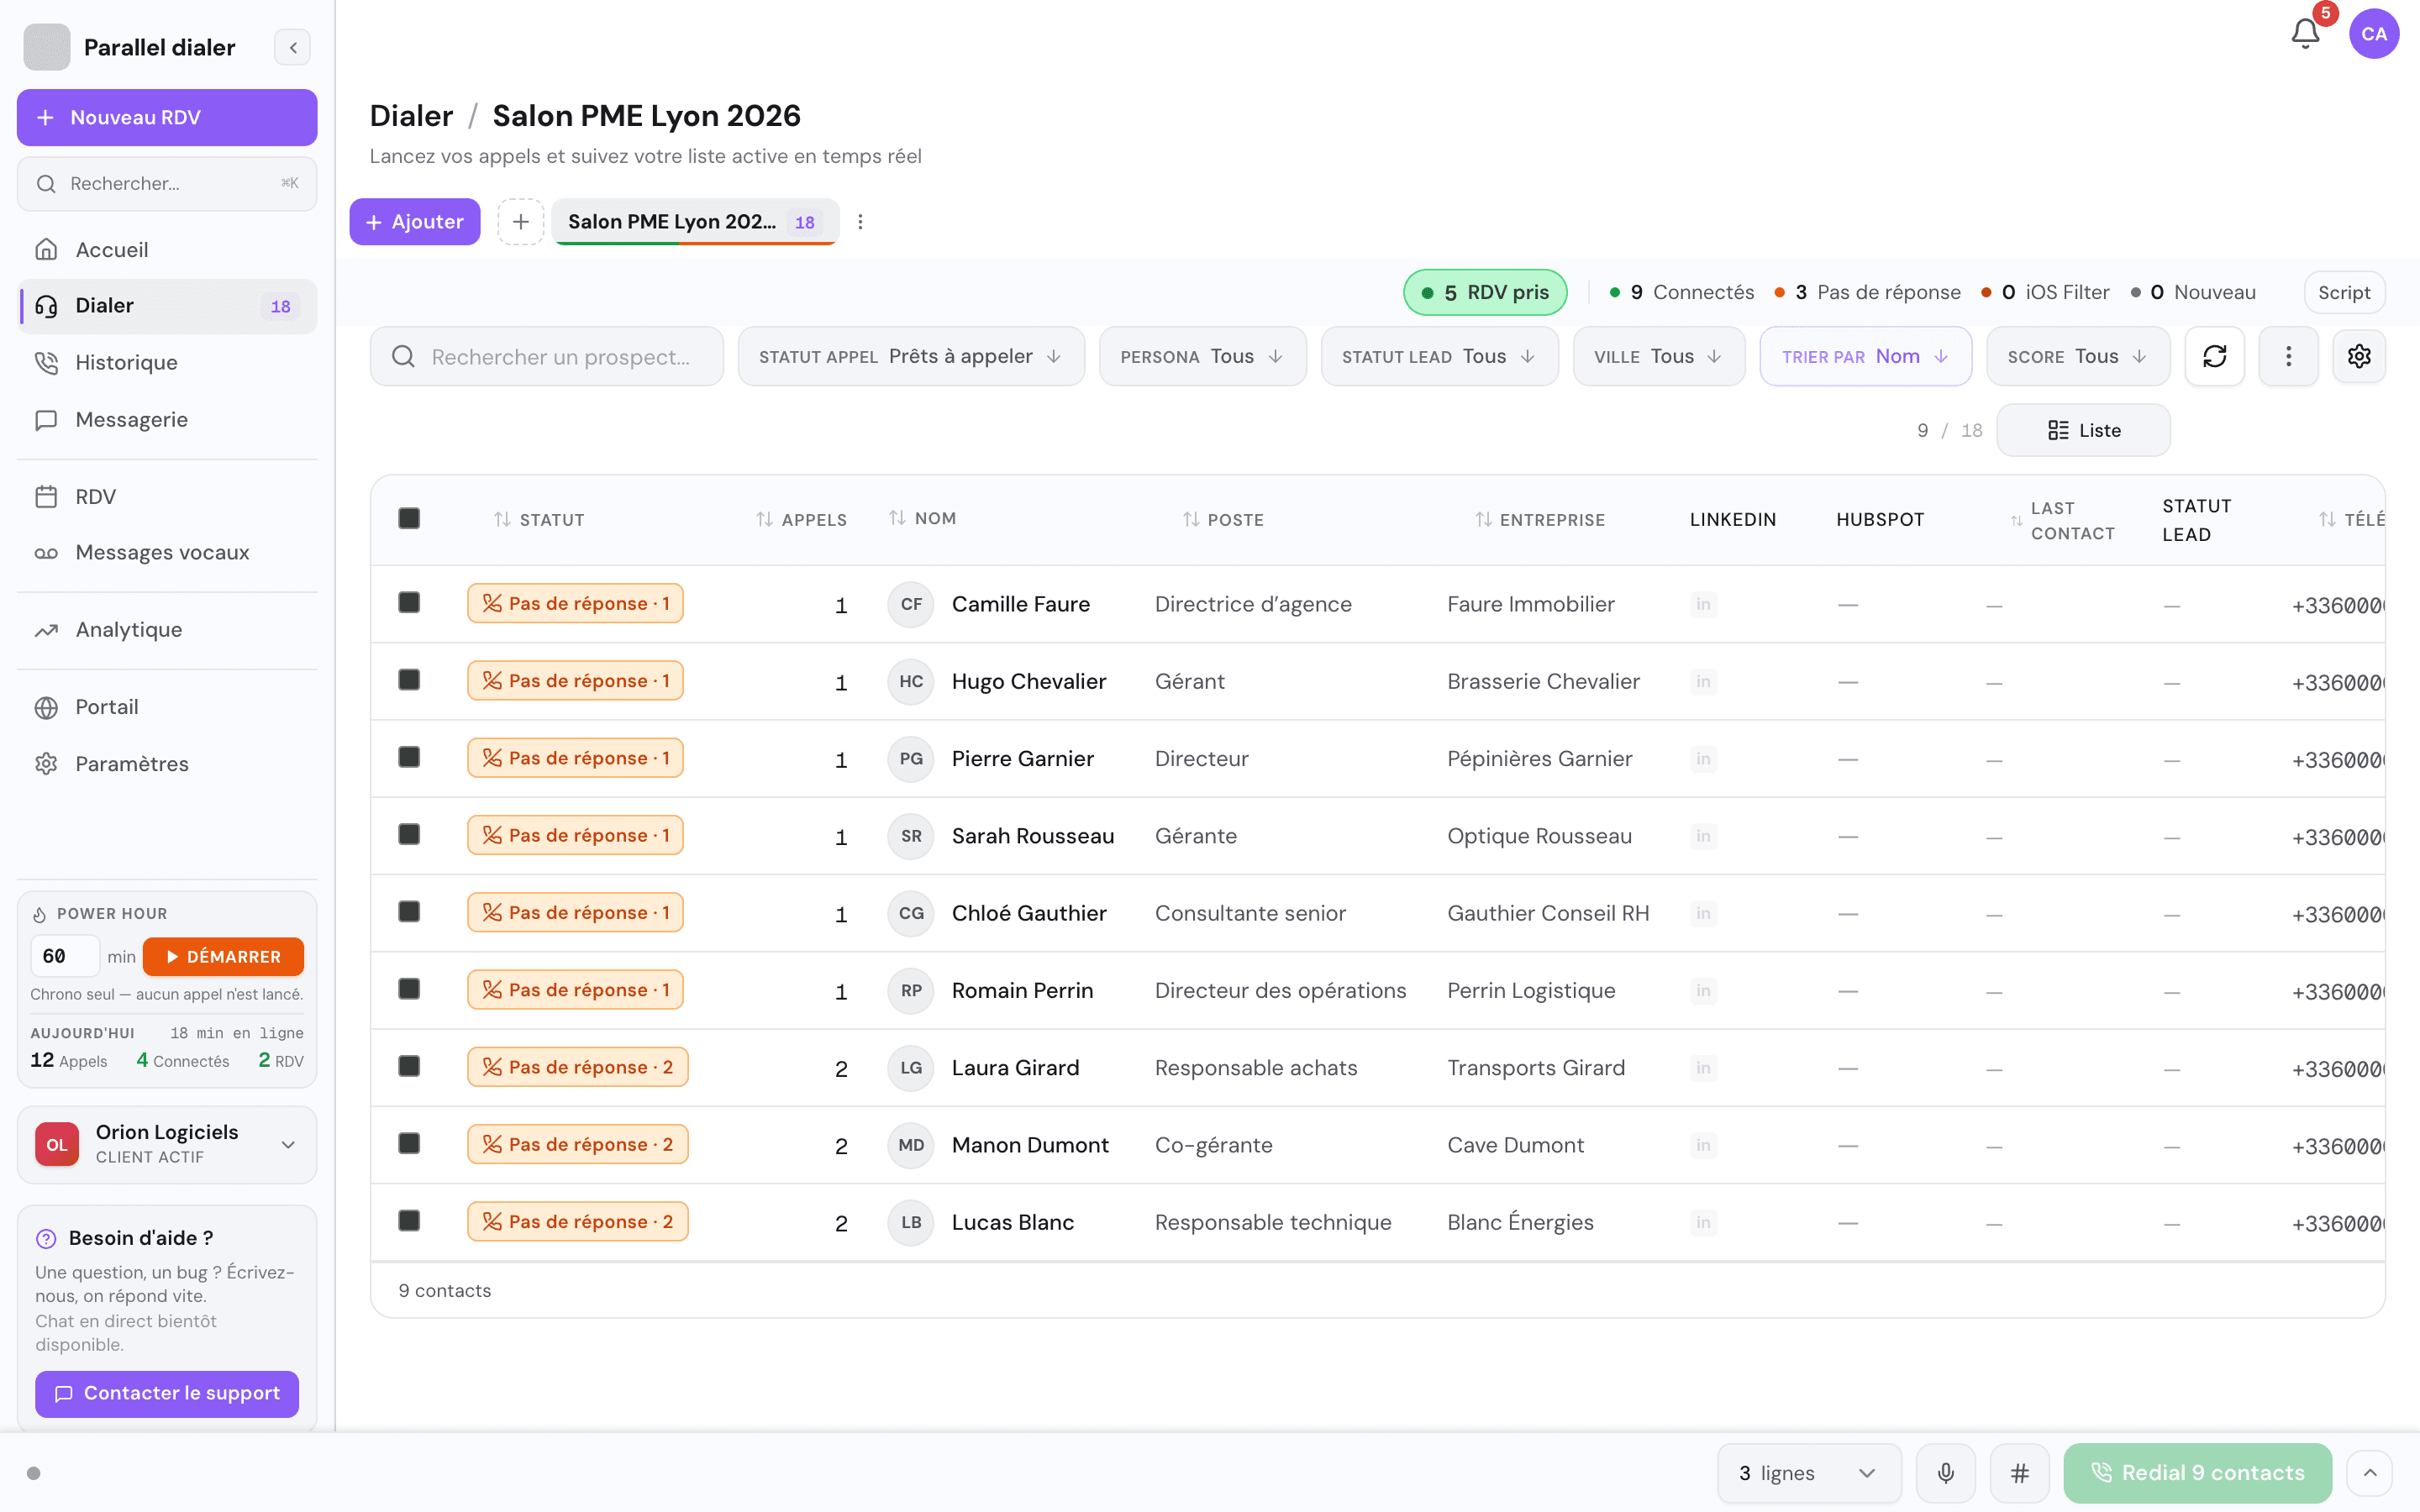Open the Persona filter dropdown
The image size is (2420, 1512).
click(1202, 356)
